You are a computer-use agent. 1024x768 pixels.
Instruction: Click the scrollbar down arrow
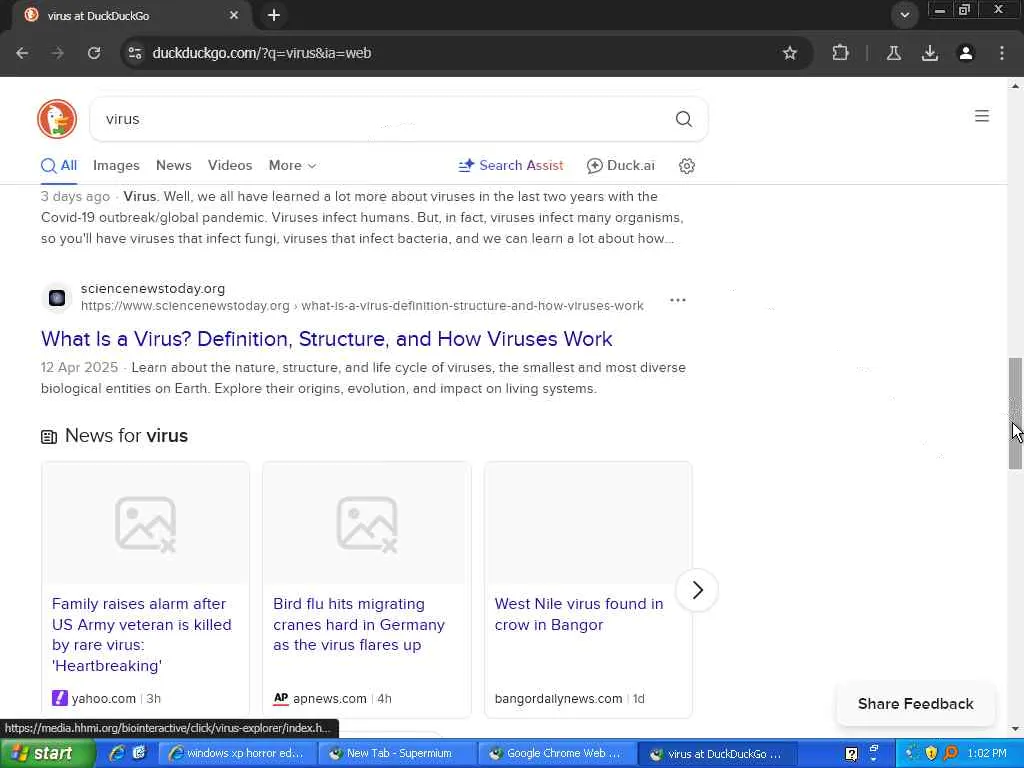pos(1015,728)
